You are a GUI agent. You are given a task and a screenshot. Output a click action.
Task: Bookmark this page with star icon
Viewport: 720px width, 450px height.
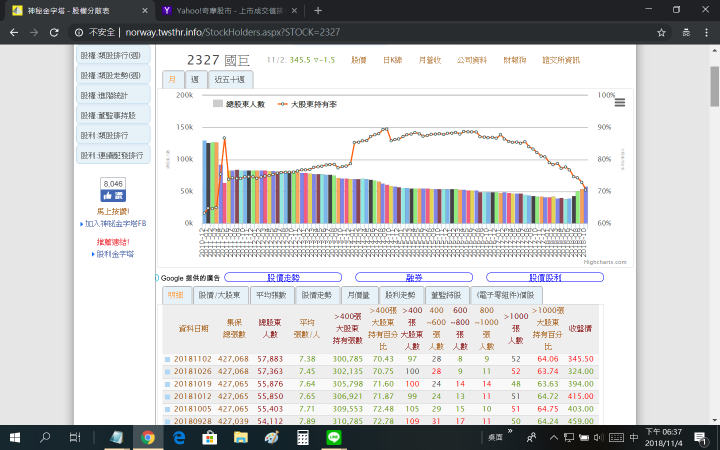pos(661,32)
